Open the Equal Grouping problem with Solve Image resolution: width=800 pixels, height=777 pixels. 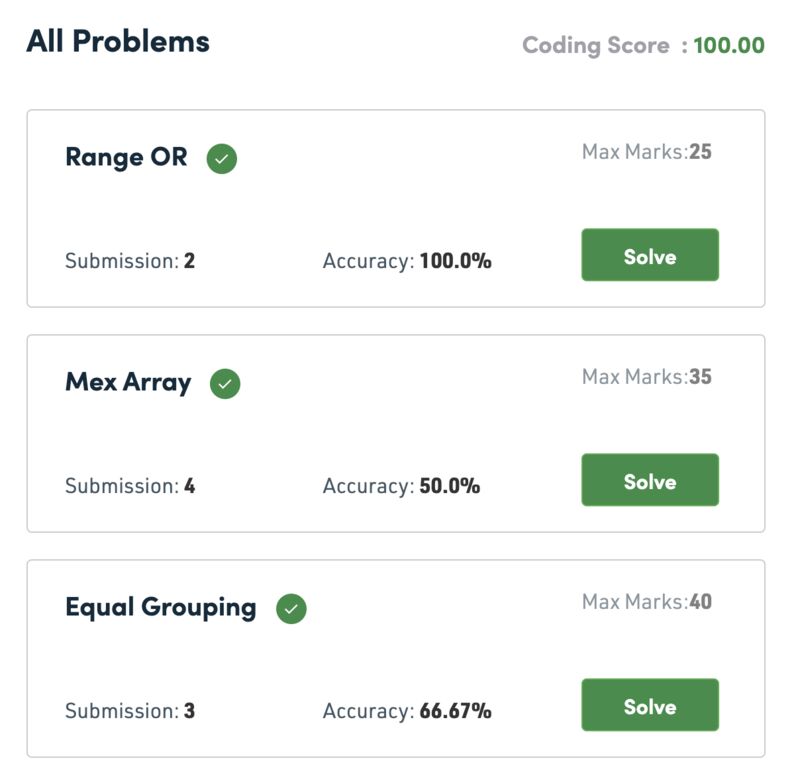(650, 705)
